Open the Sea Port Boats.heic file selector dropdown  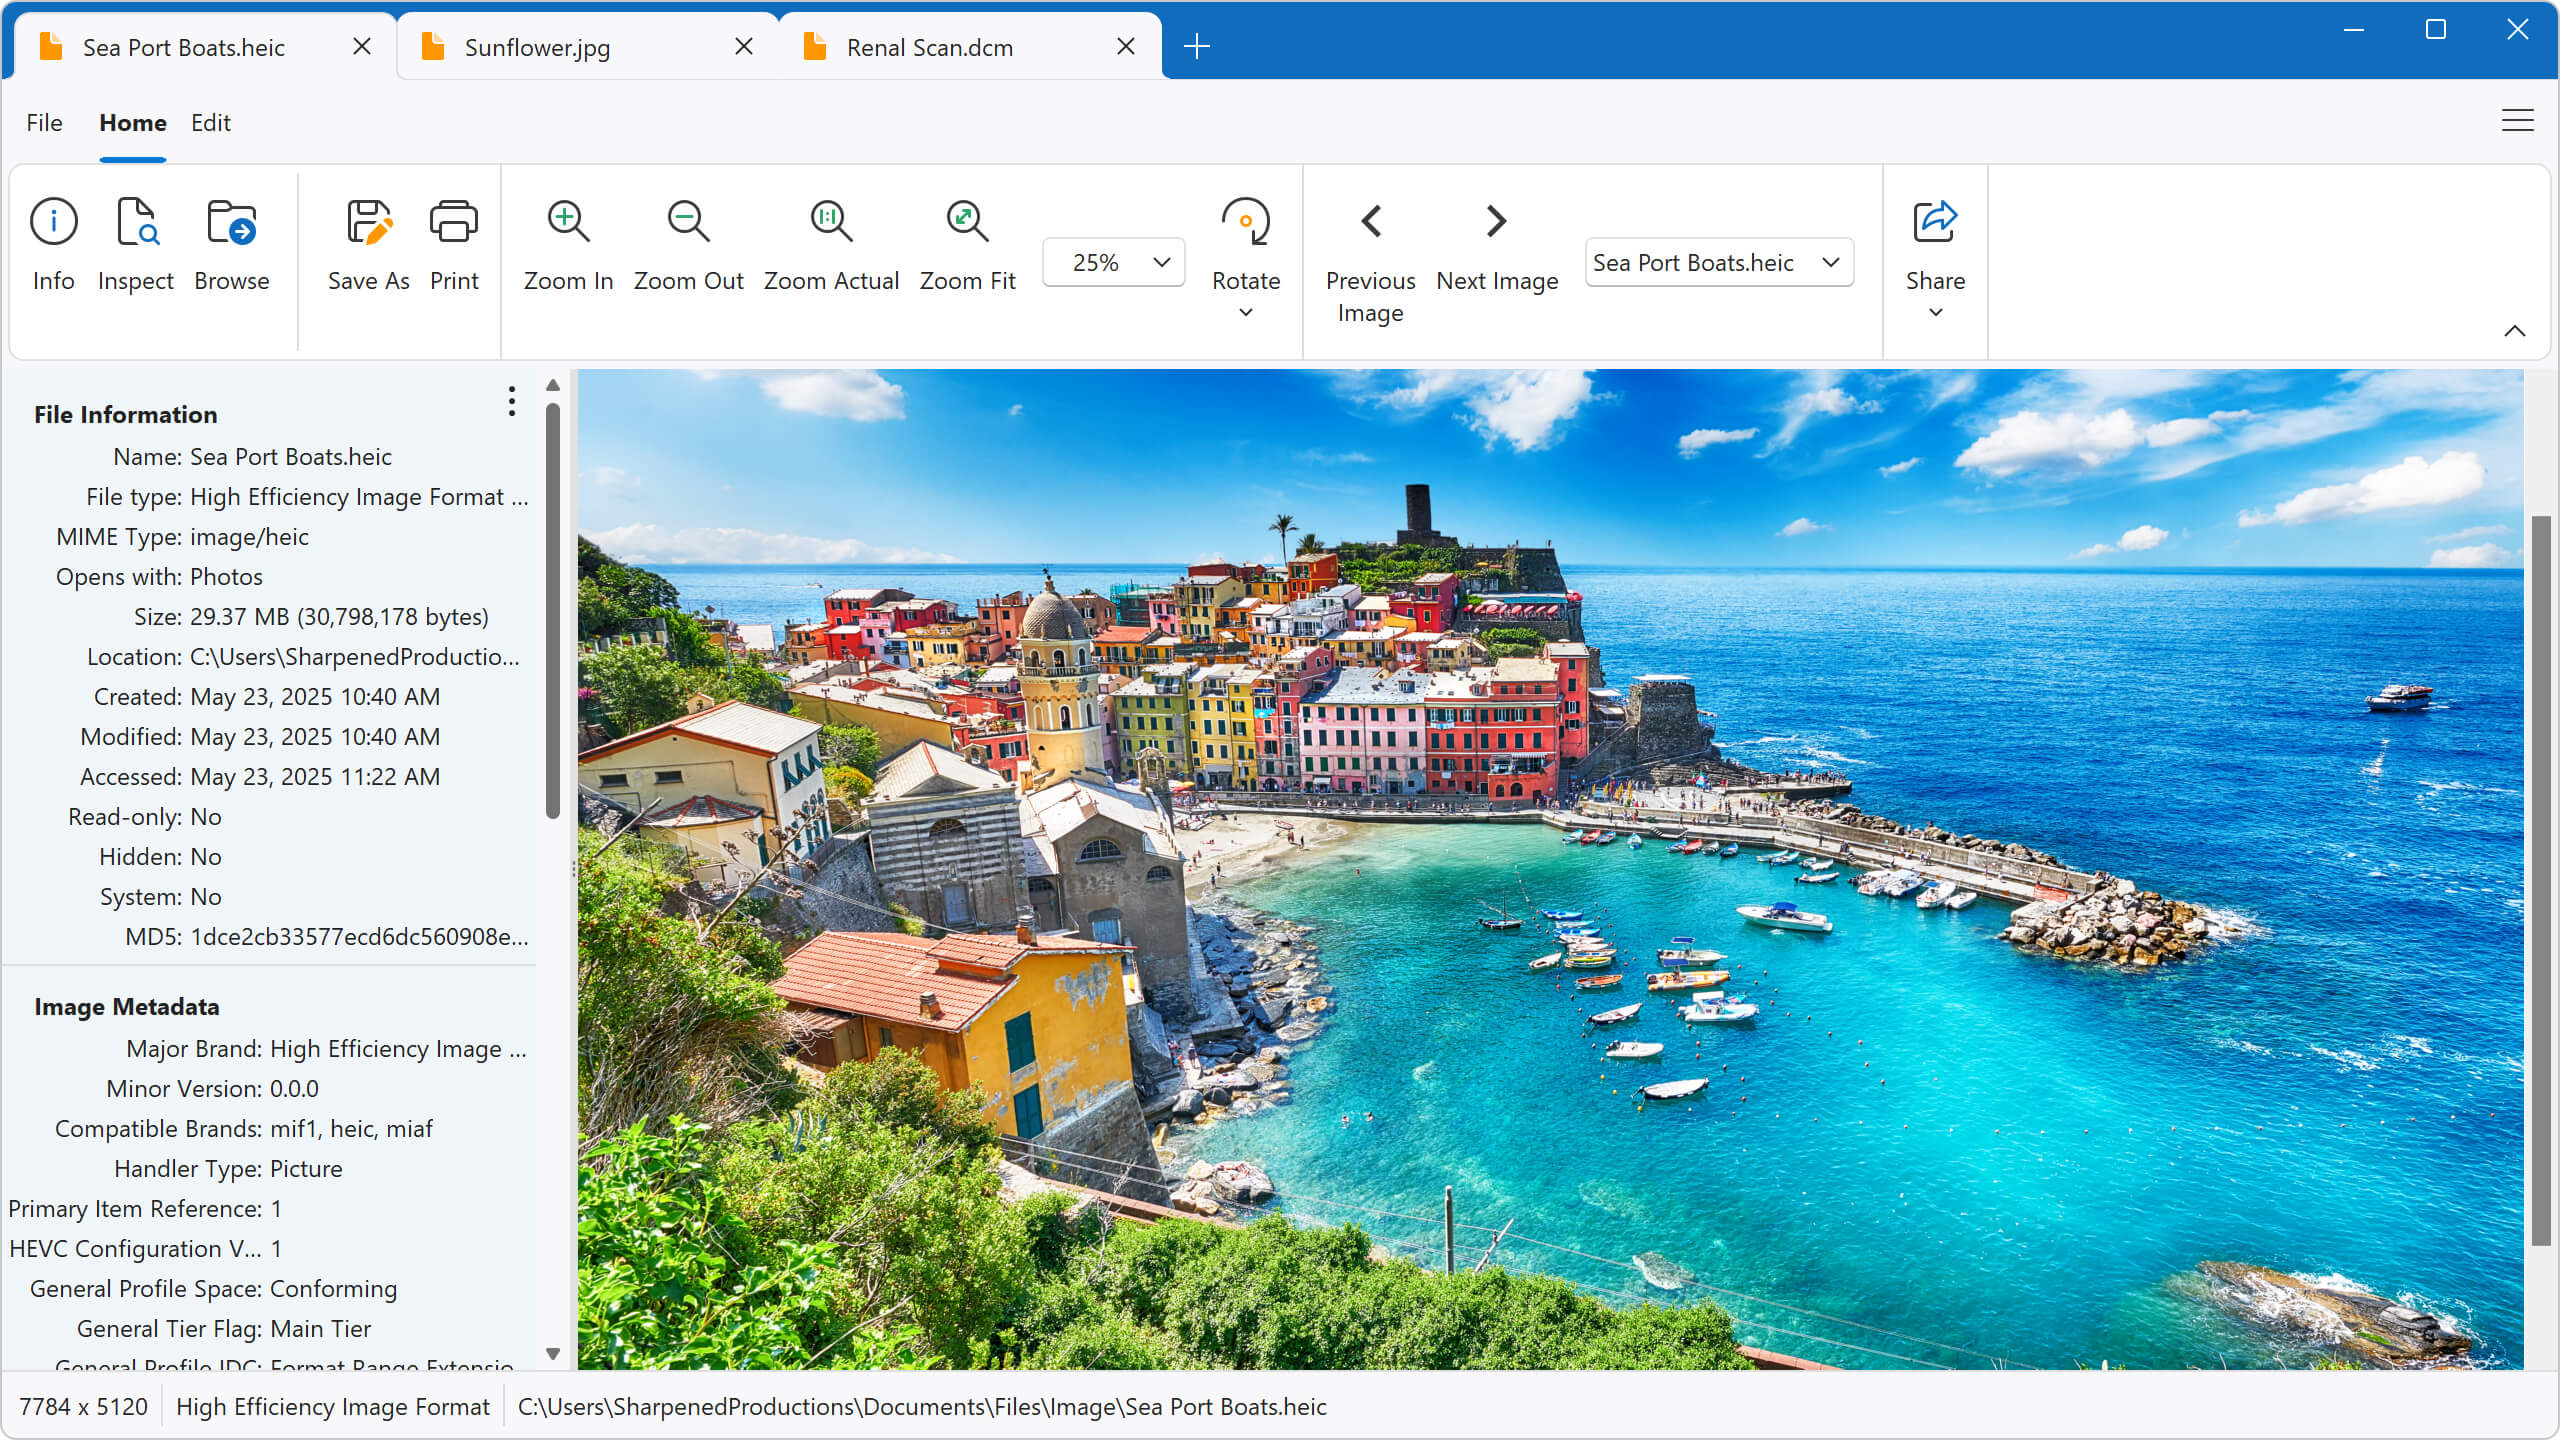click(x=1717, y=262)
